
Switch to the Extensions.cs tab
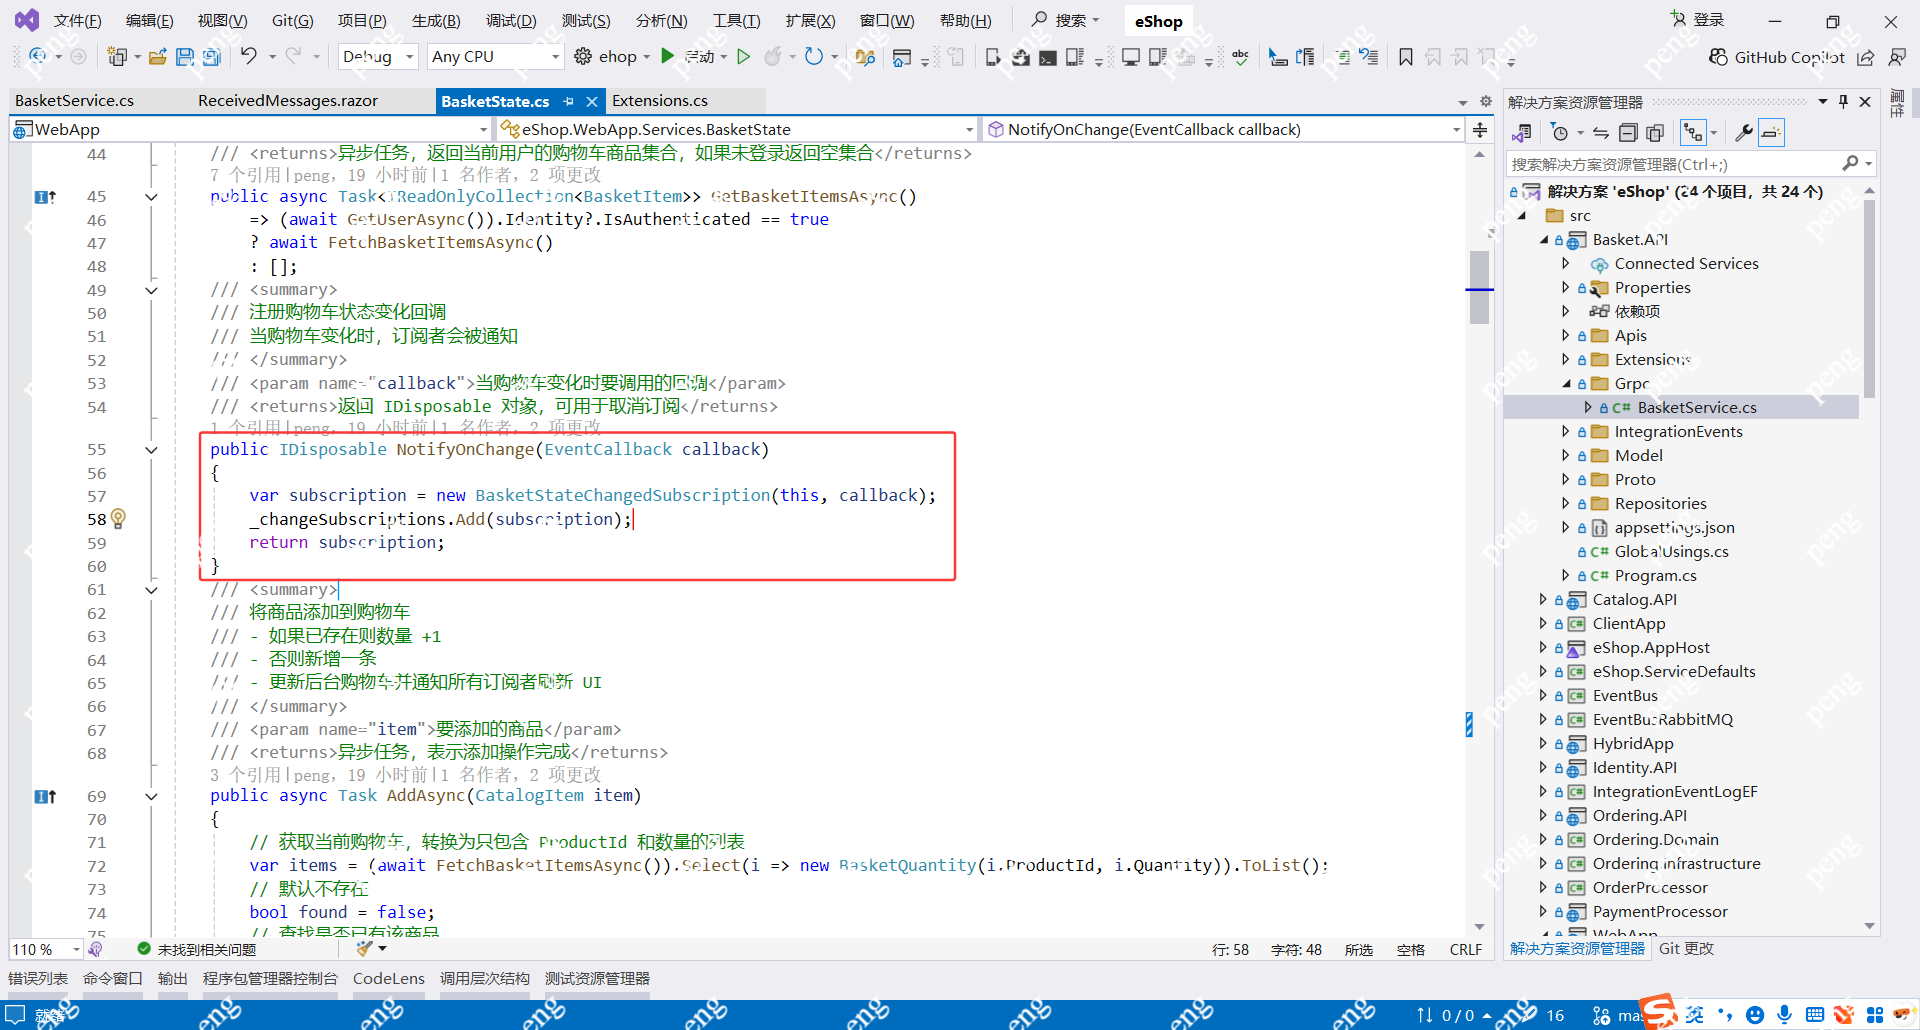pyautogui.click(x=659, y=100)
